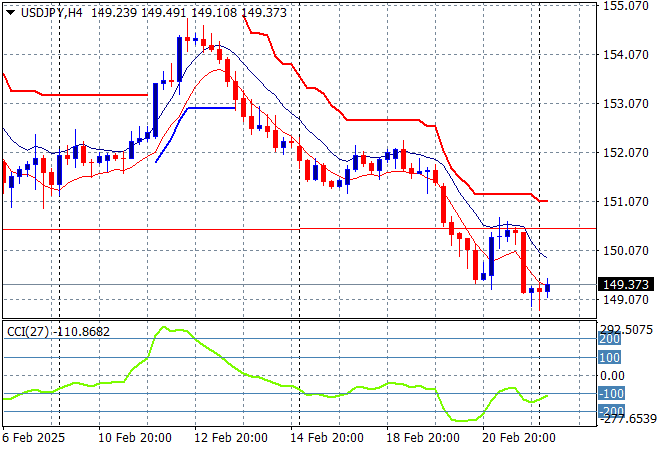Click the -200 level marker in CCI panel
The width and height of the screenshot is (660, 450).
pos(611,411)
